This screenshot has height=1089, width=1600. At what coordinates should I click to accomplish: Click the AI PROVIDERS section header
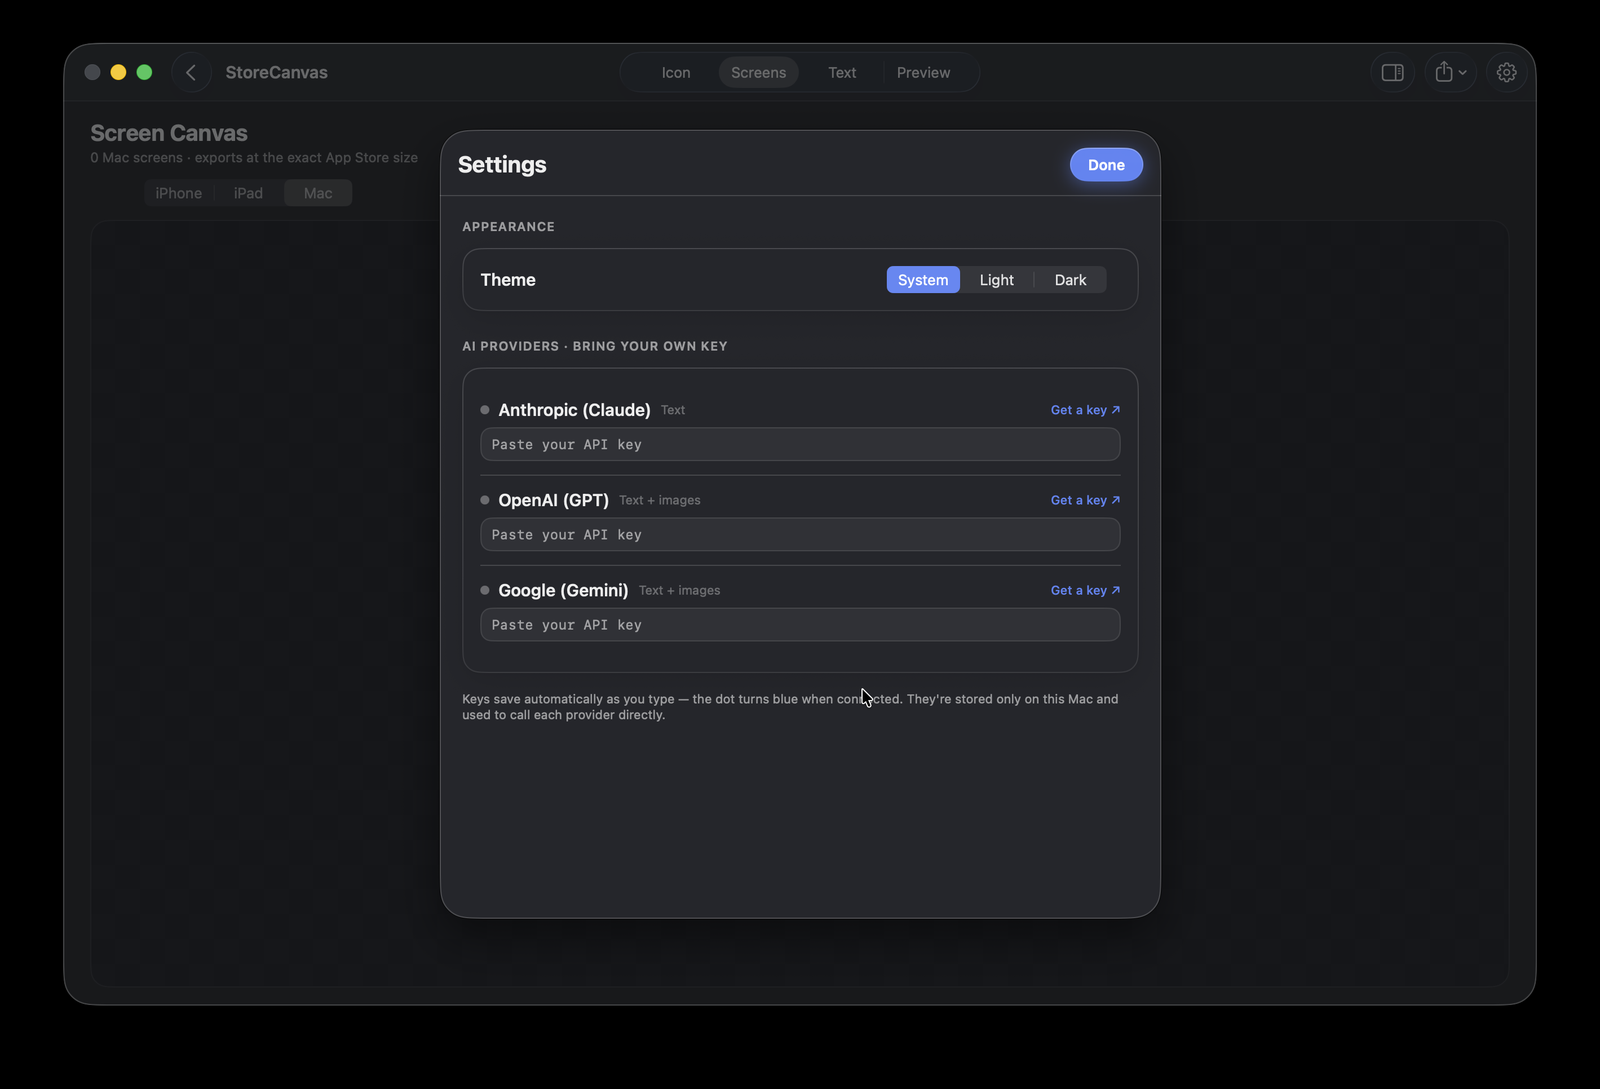point(595,346)
